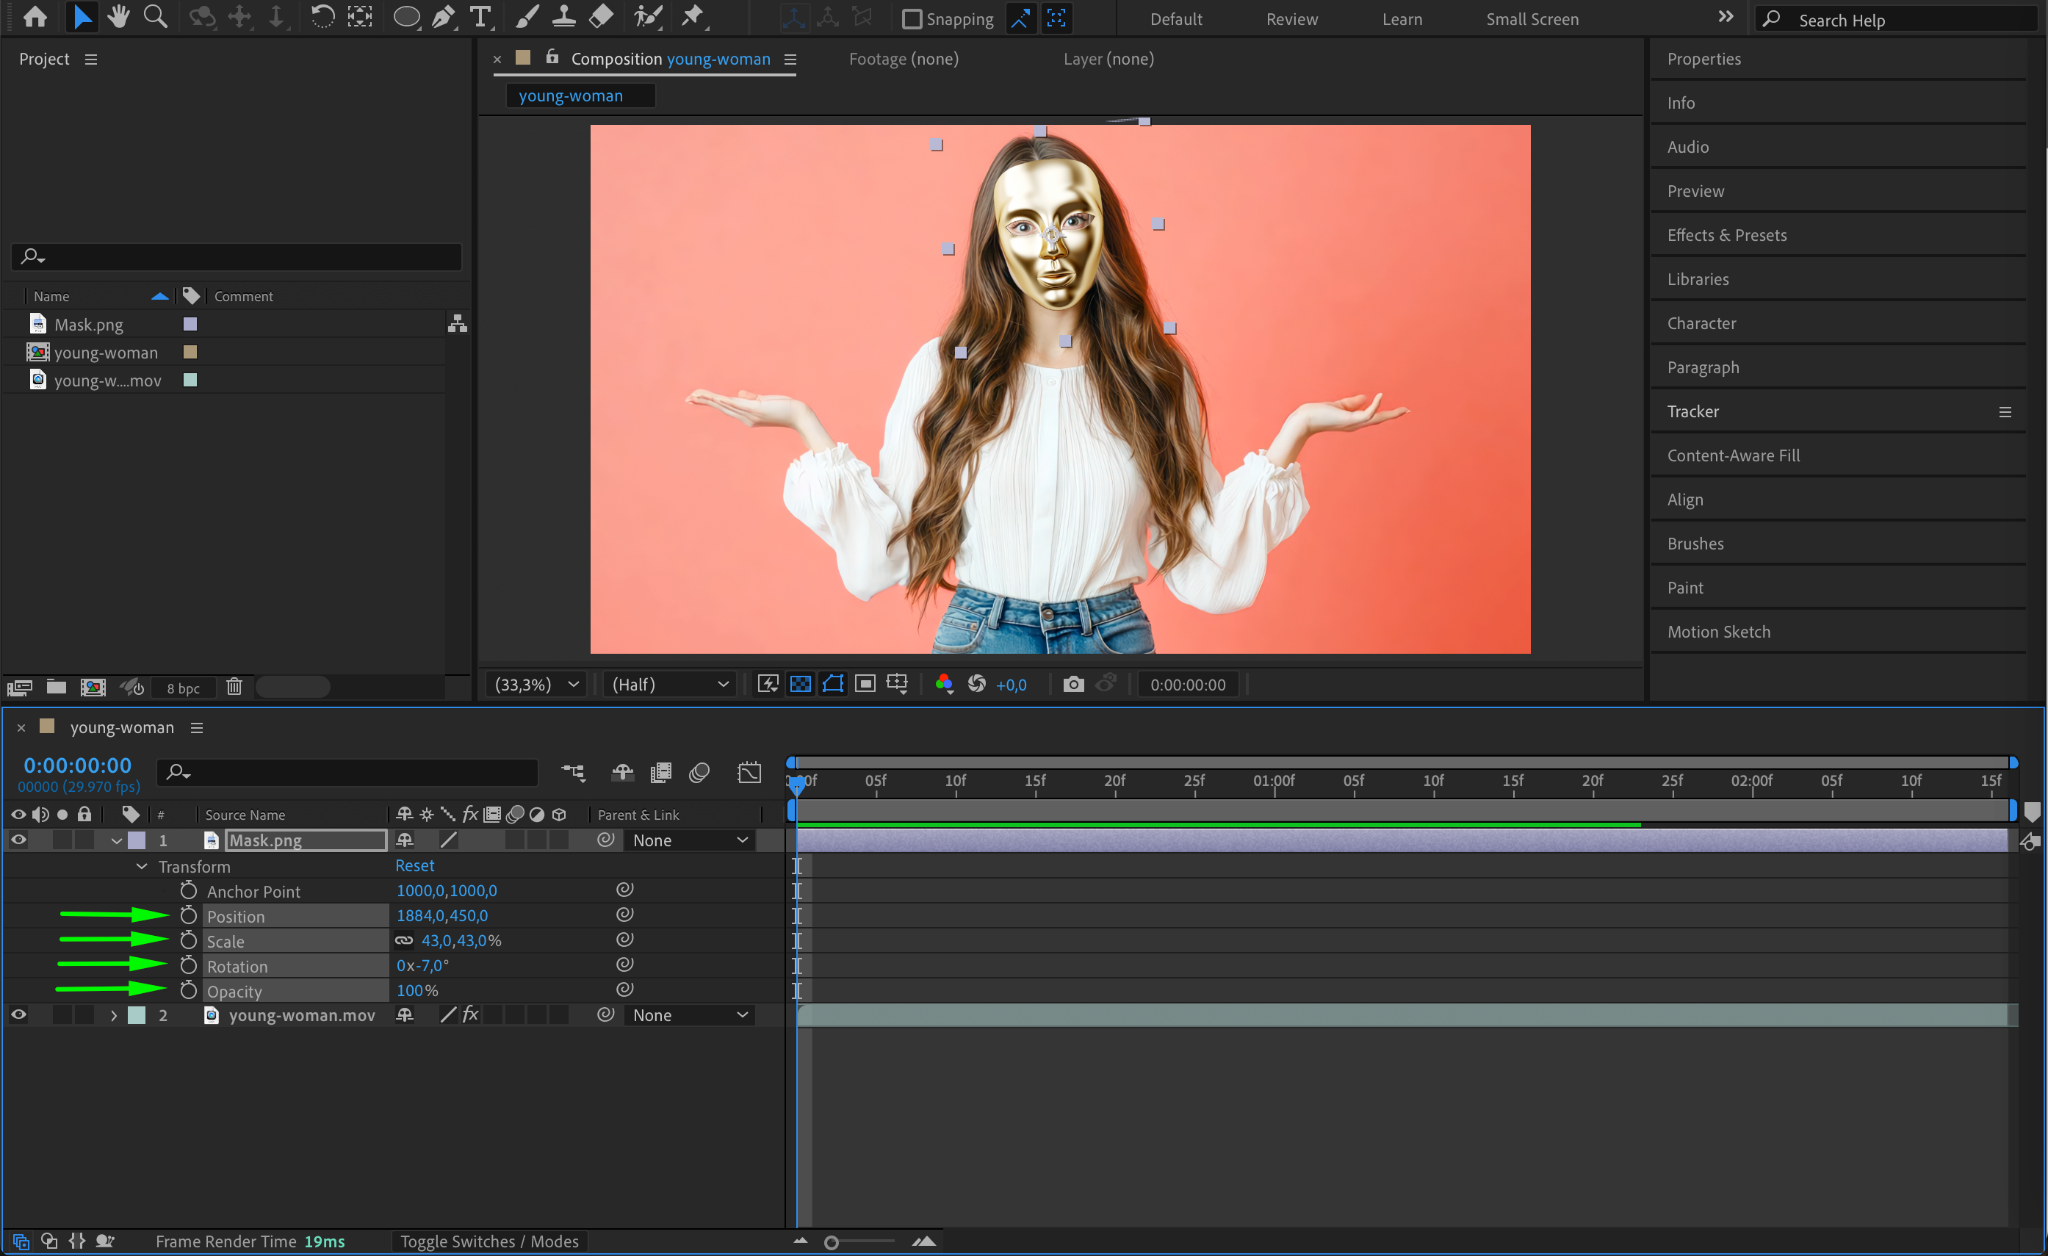
Task: Choose the Ellipse shape tool
Action: [x=406, y=17]
